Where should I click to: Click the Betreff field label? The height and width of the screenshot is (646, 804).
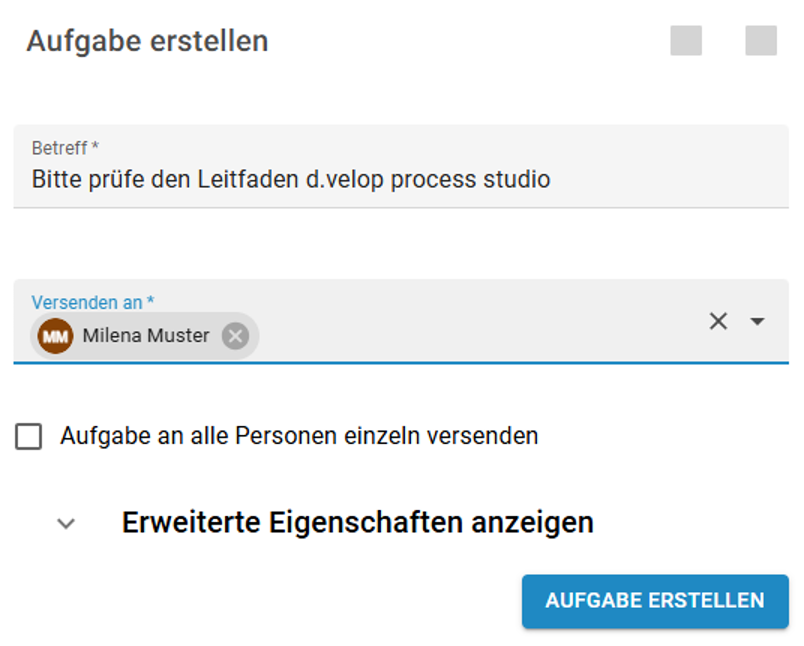point(65,148)
